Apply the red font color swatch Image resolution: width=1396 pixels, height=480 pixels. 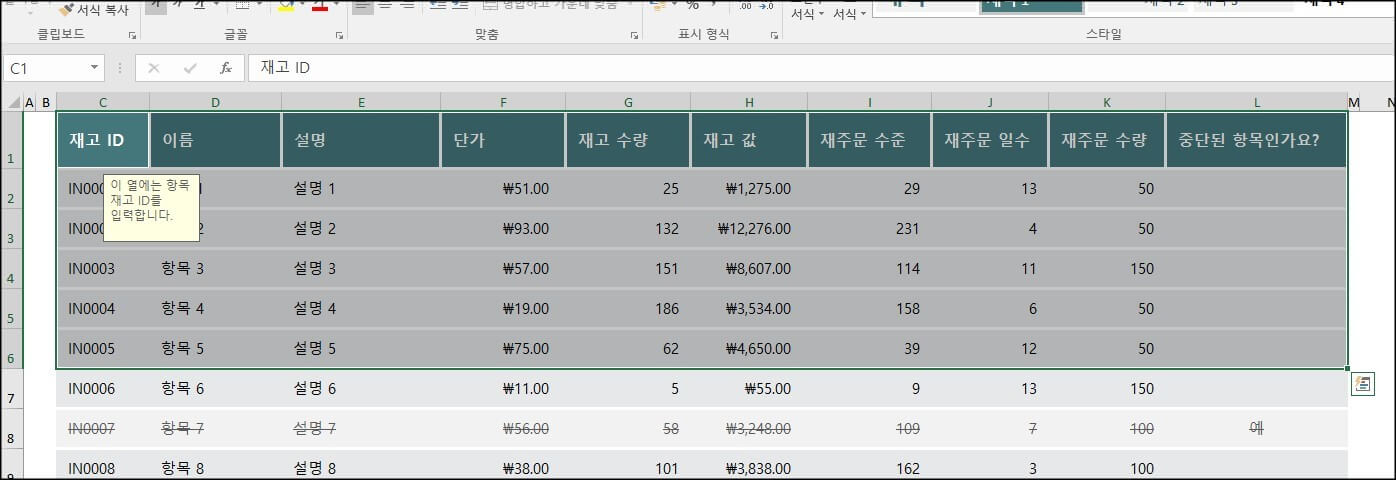point(320,6)
